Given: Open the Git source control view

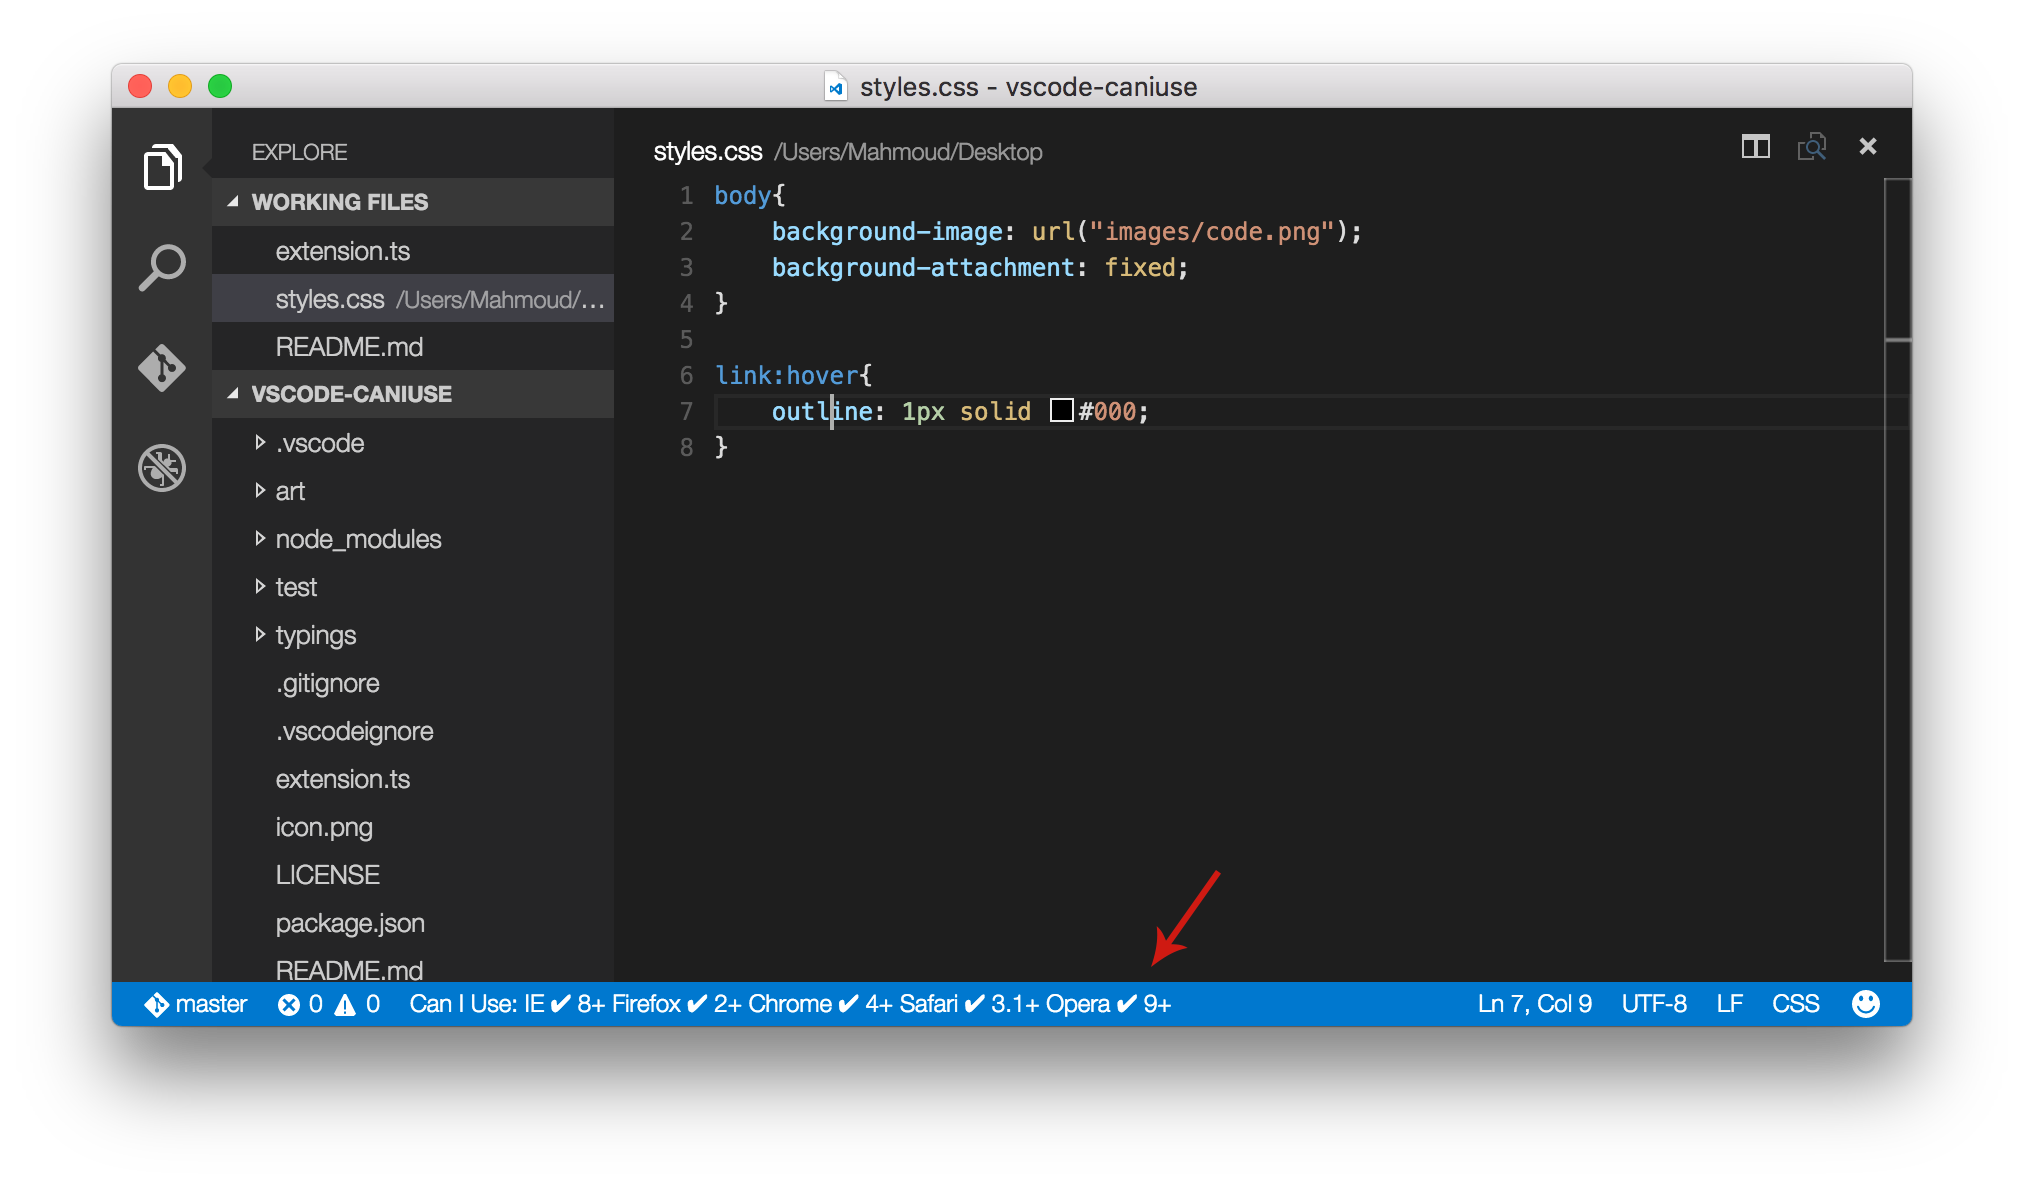Looking at the screenshot, I should click(162, 368).
